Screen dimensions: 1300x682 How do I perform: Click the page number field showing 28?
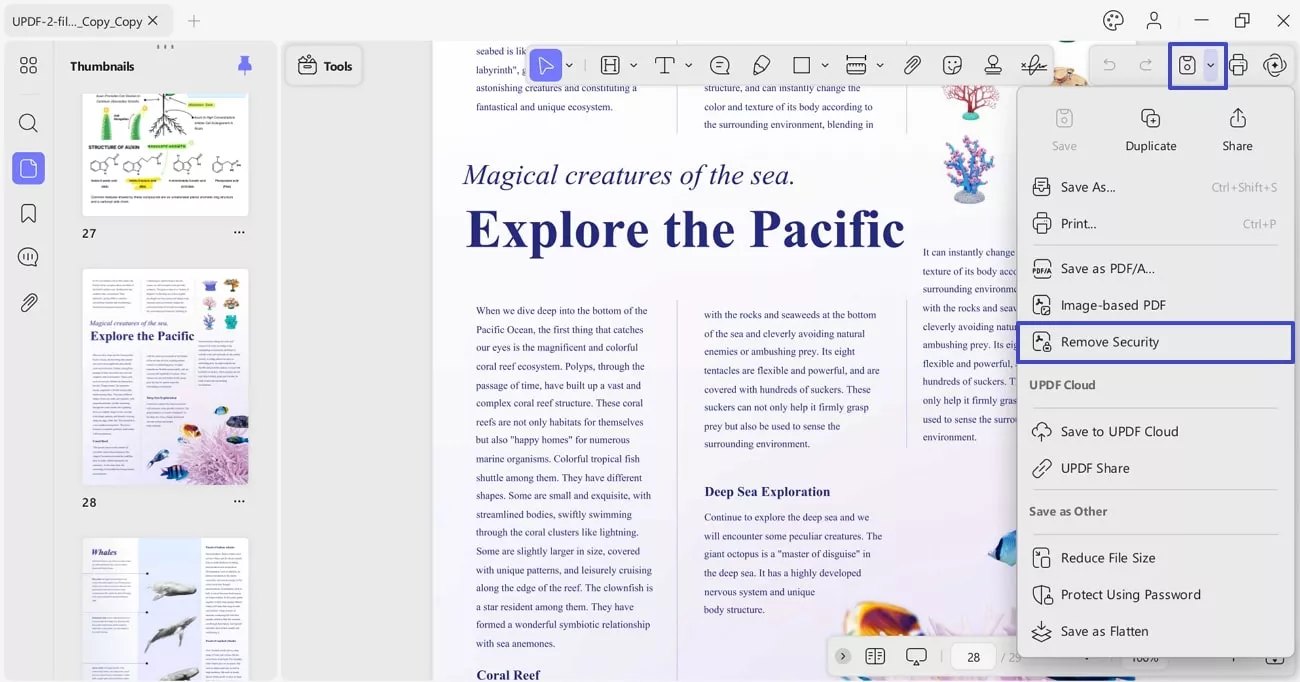[x=973, y=657]
